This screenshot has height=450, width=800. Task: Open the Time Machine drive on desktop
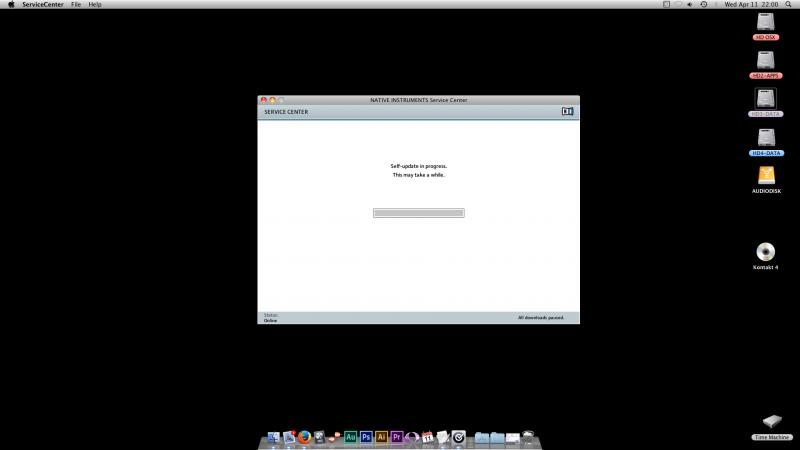coord(772,421)
